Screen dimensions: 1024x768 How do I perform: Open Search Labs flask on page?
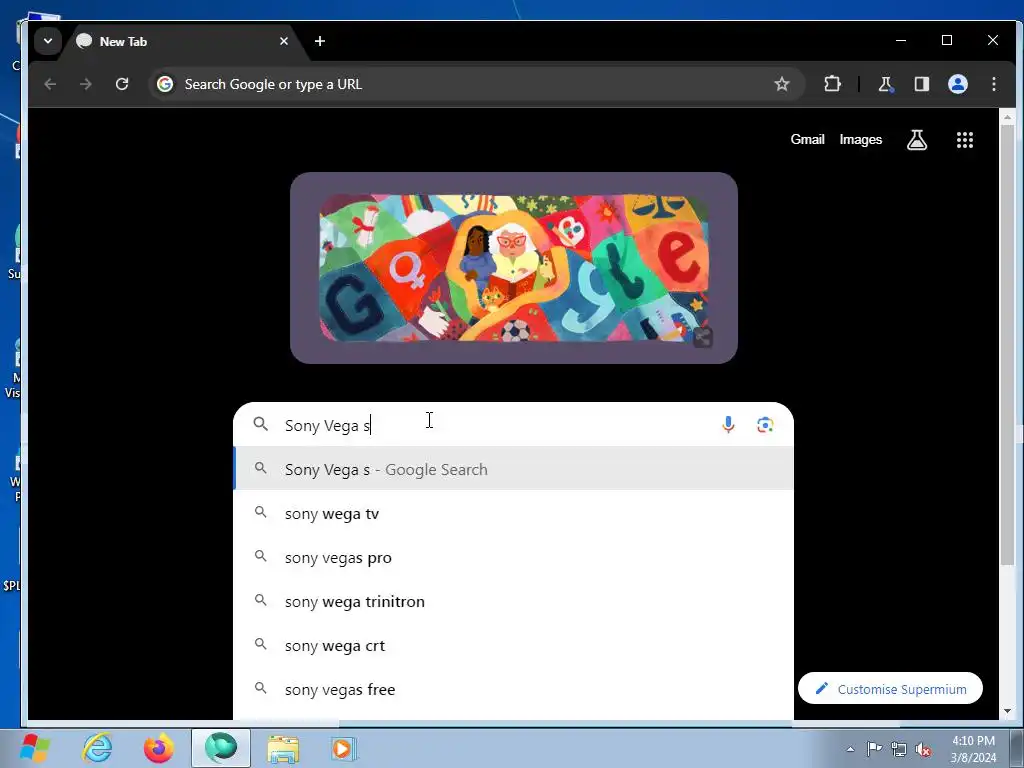pyautogui.click(x=917, y=140)
